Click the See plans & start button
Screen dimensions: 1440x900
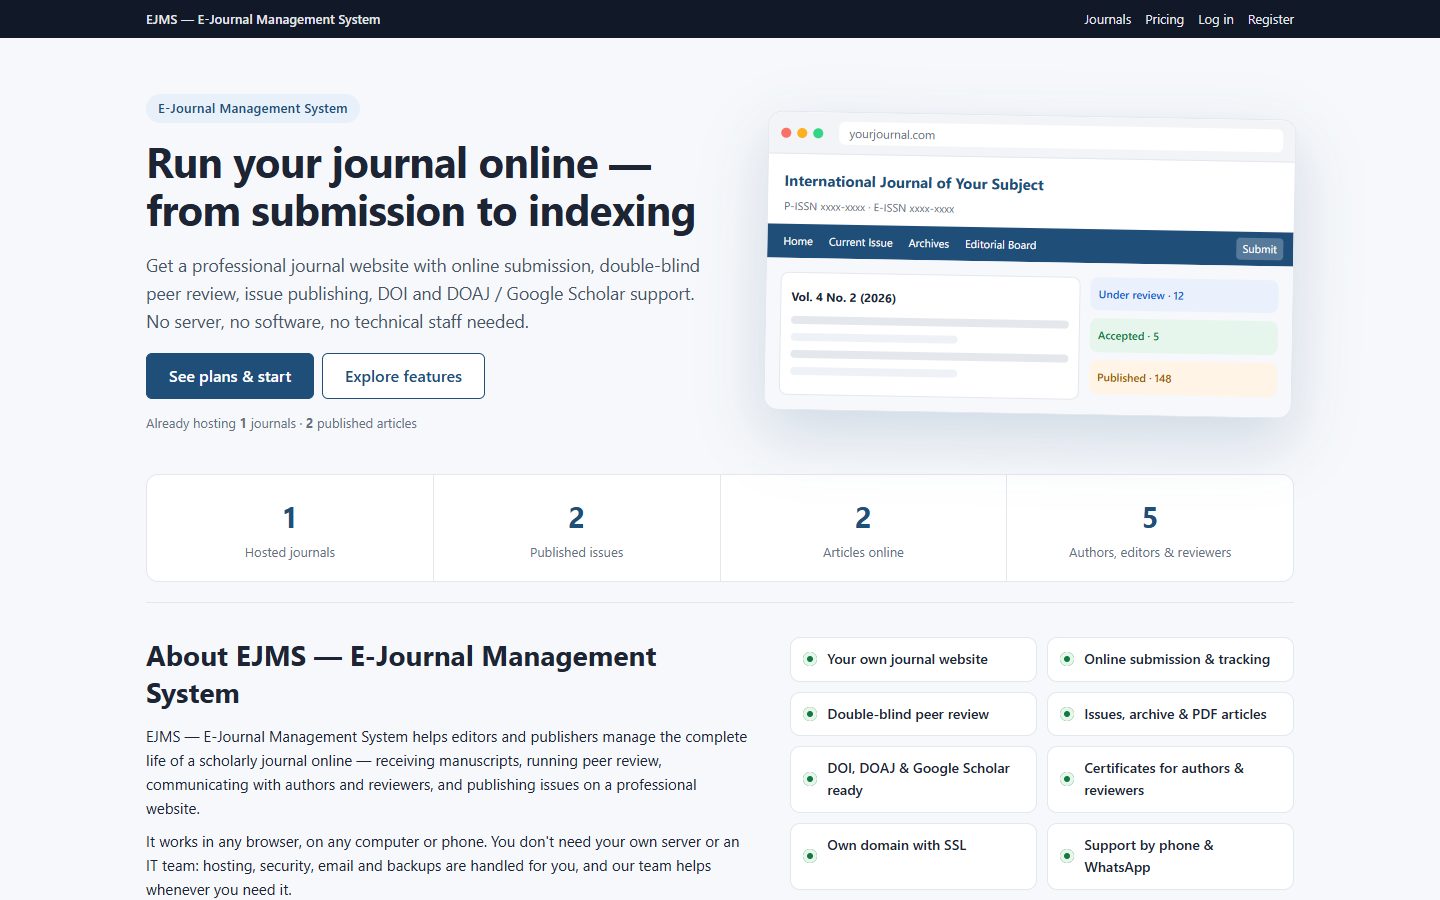point(230,376)
